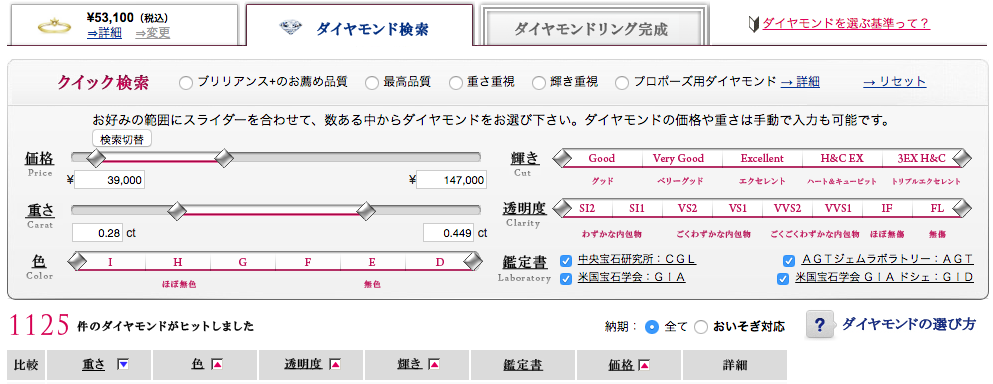Screen dimensions: 993x384
Task: Click the price column sort arrow icon
Action: pos(644,364)
